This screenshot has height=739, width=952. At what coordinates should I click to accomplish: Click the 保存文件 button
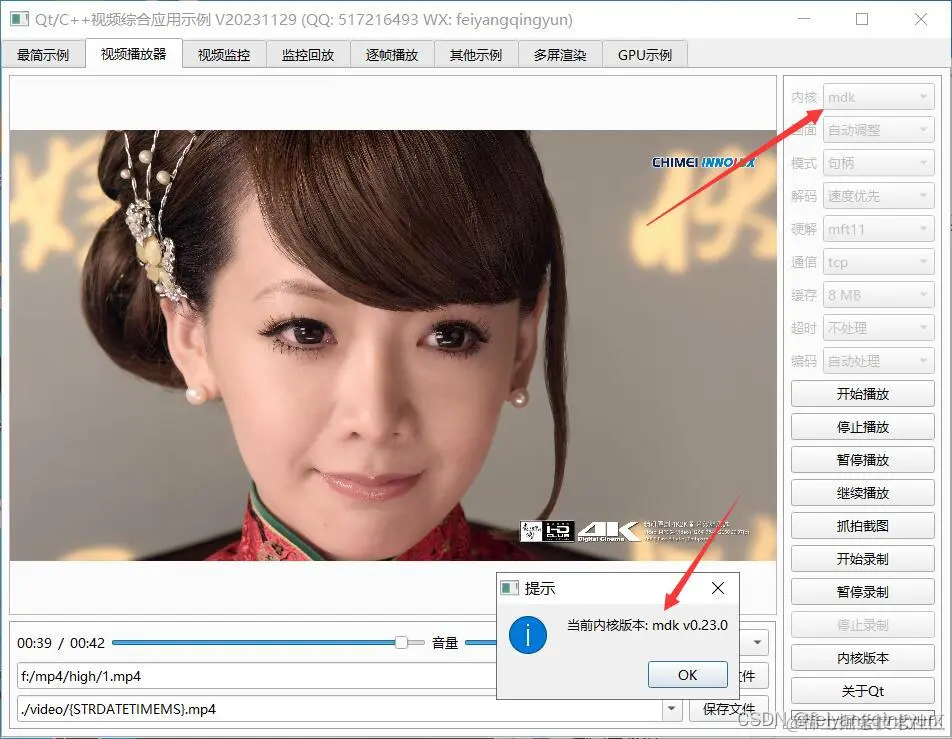point(729,709)
